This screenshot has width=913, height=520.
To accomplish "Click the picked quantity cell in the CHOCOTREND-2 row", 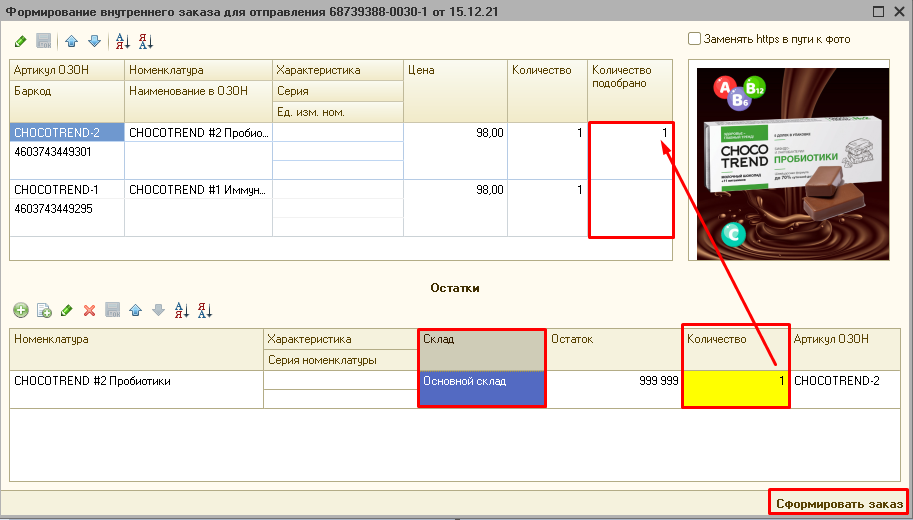I will (x=630, y=151).
